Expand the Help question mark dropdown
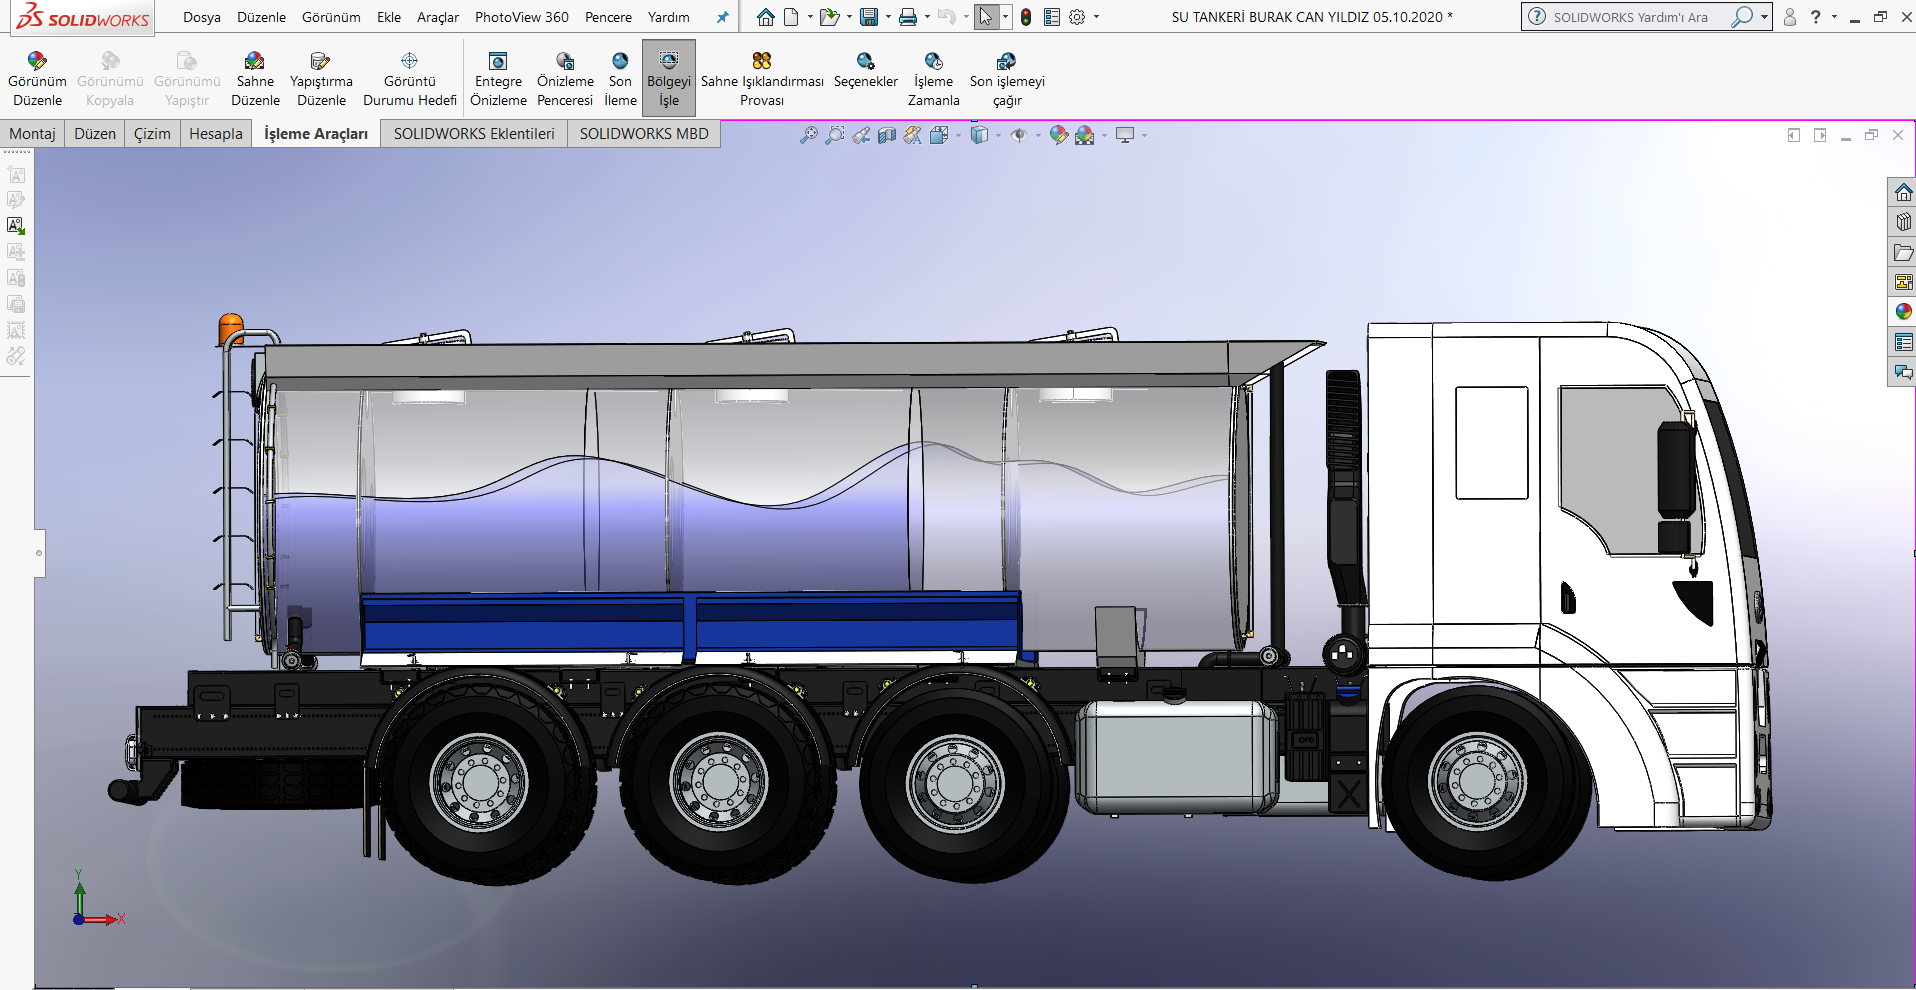 click(1834, 17)
